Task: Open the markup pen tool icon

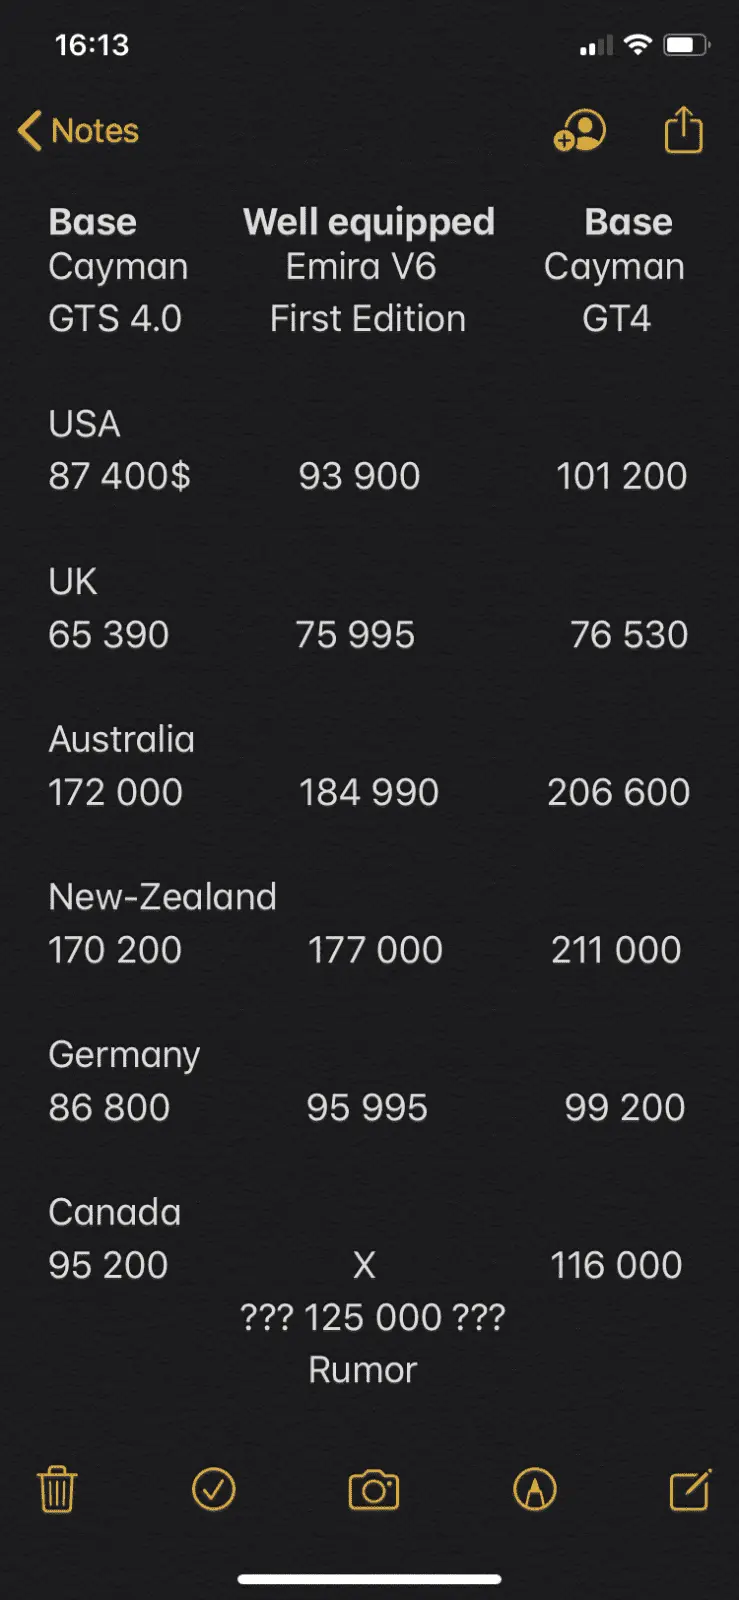Action: point(534,1490)
